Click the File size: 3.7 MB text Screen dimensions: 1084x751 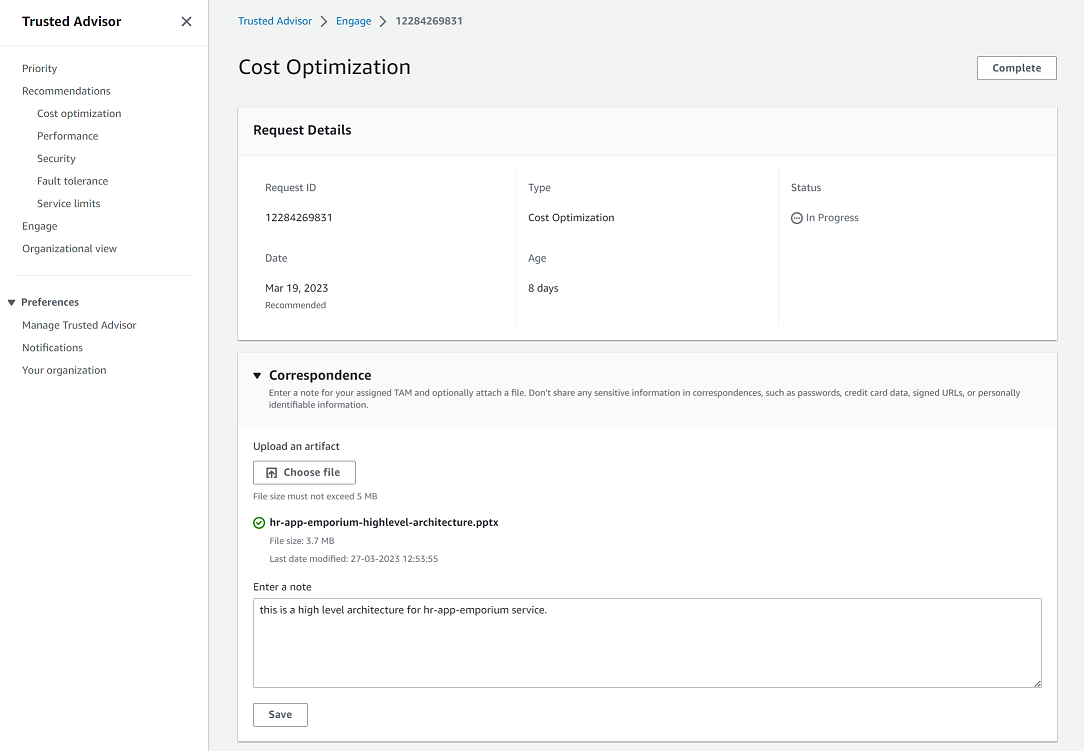pyautogui.click(x=301, y=541)
